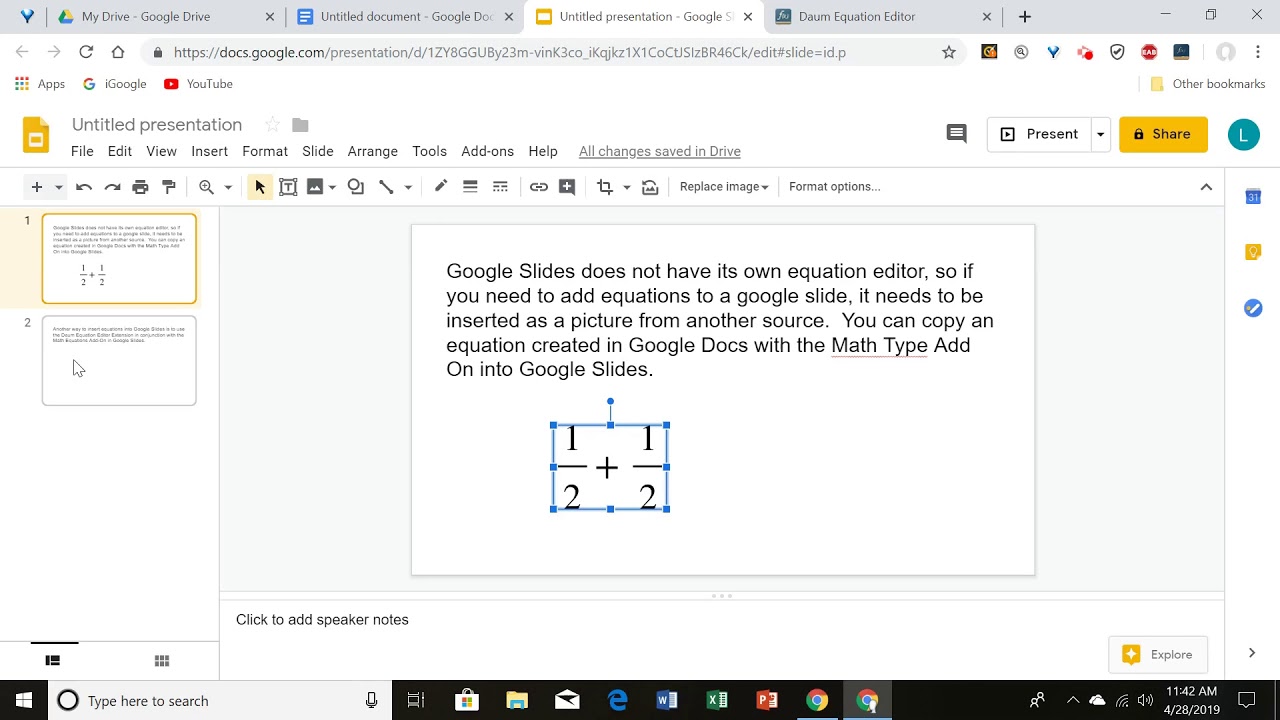Open the Present options dropdown arrow
The width and height of the screenshot is (1280, 720).
(1100, 134)
